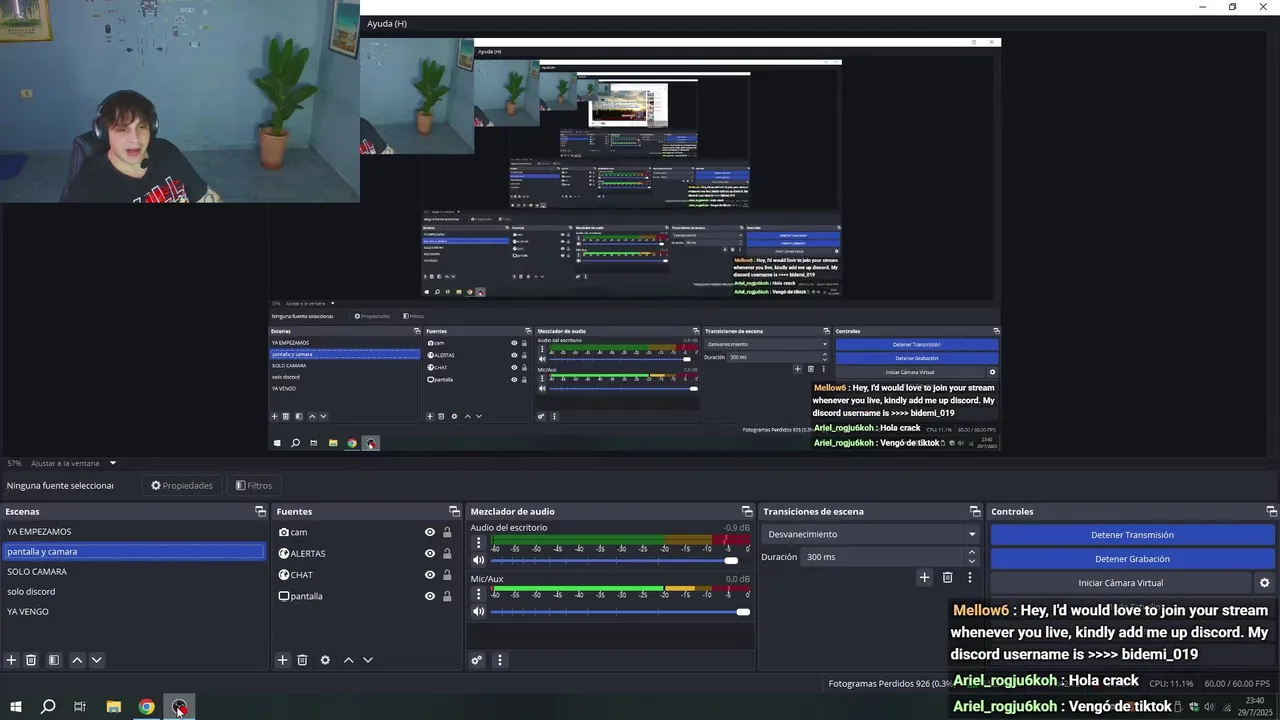Screen dimensions: 1280x720
Task: Toggle lock on pantalla source
Action: [447, 596]
